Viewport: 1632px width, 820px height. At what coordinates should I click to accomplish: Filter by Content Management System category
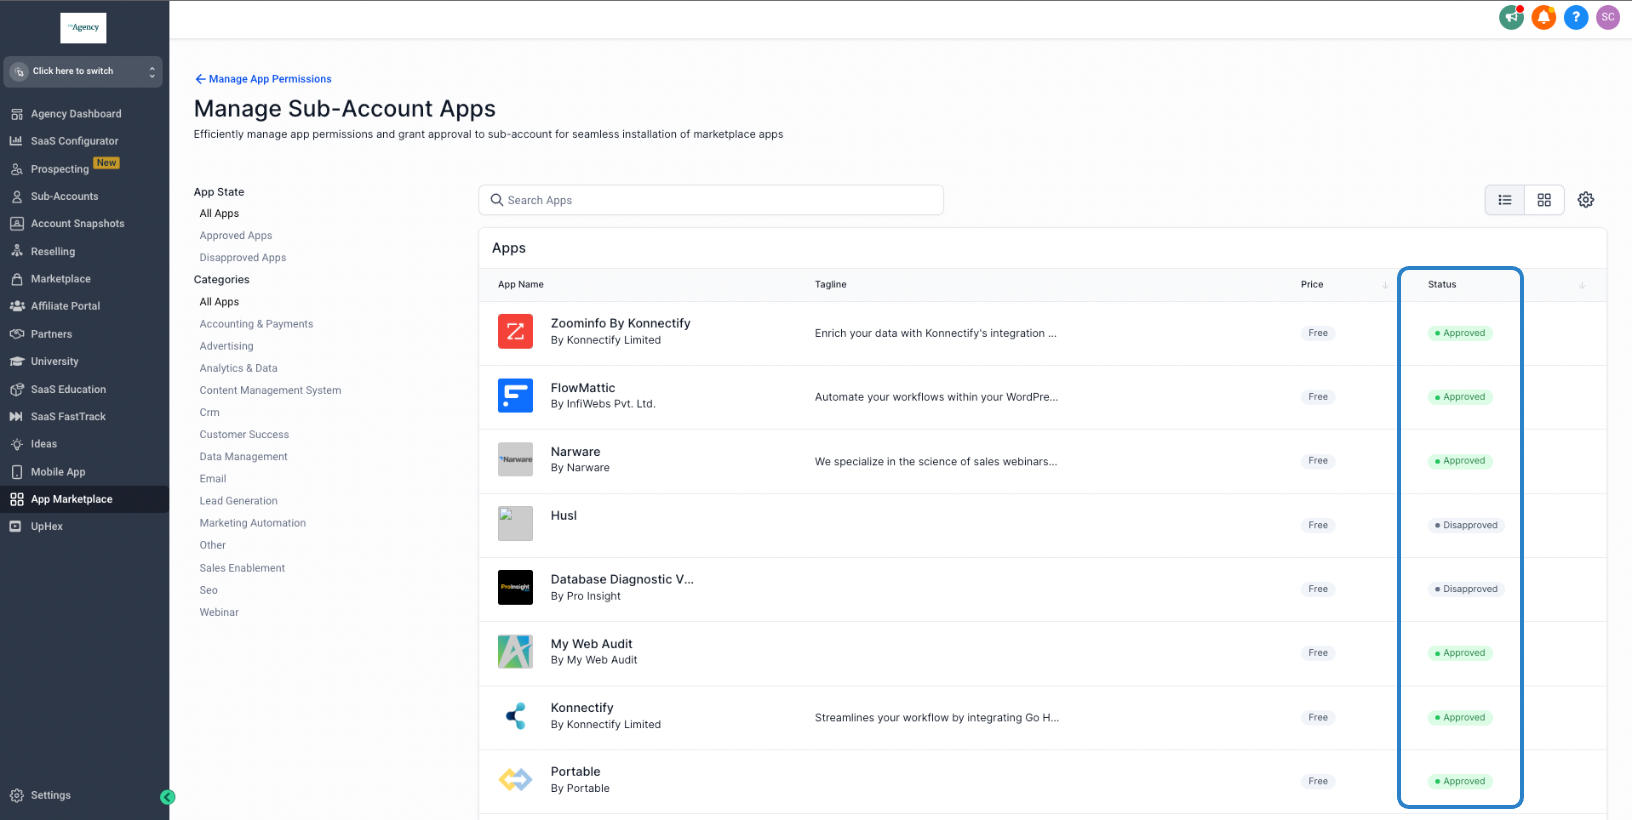(270, 390)
